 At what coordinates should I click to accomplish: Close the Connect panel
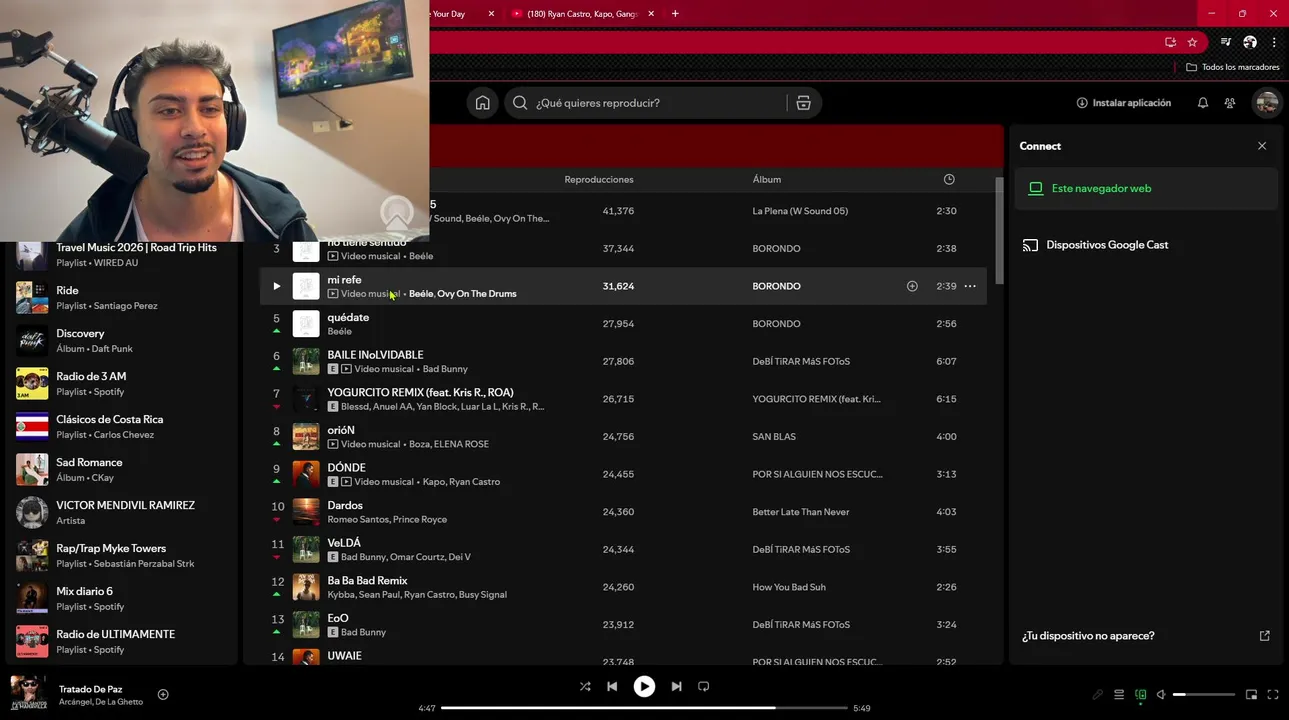click(x=1262, y=146)
